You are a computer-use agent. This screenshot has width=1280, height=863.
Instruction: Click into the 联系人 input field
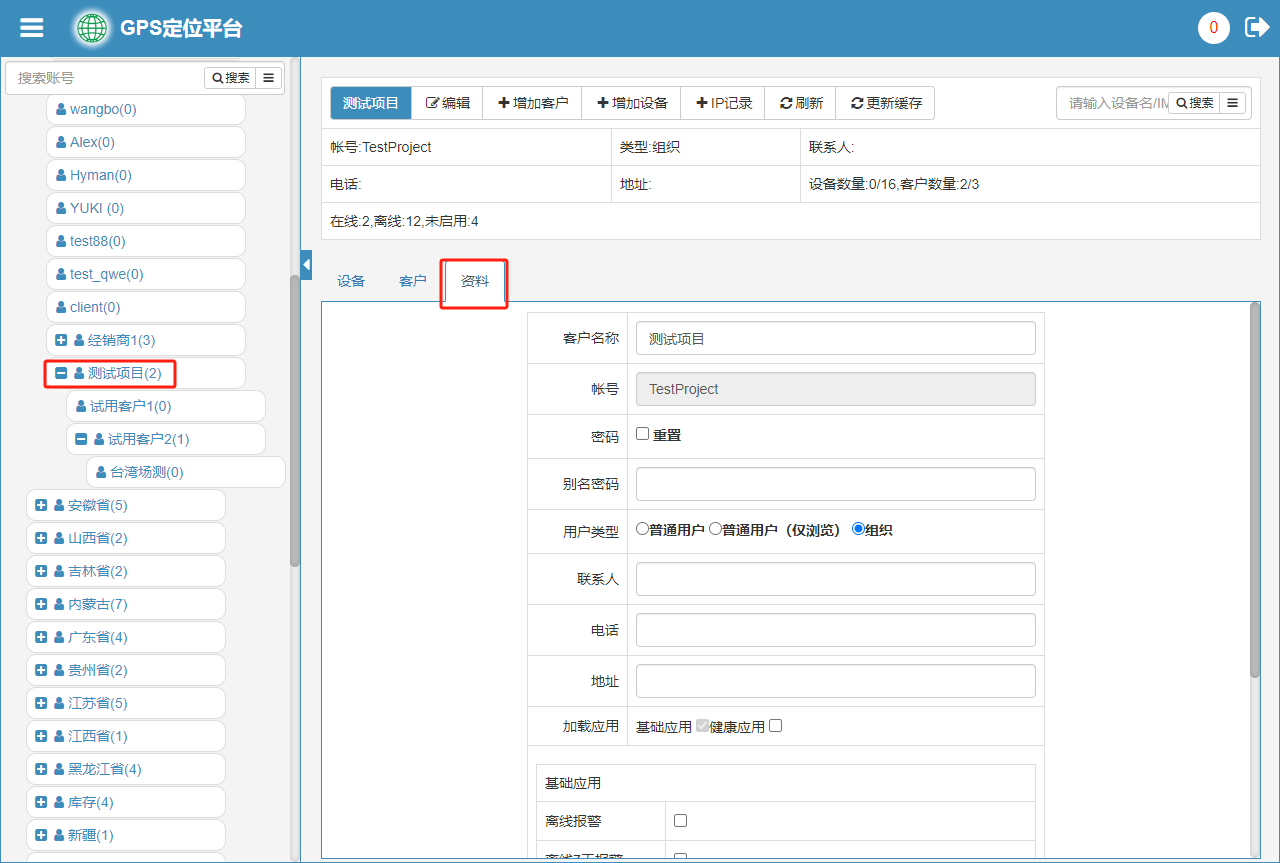[835, 579]
